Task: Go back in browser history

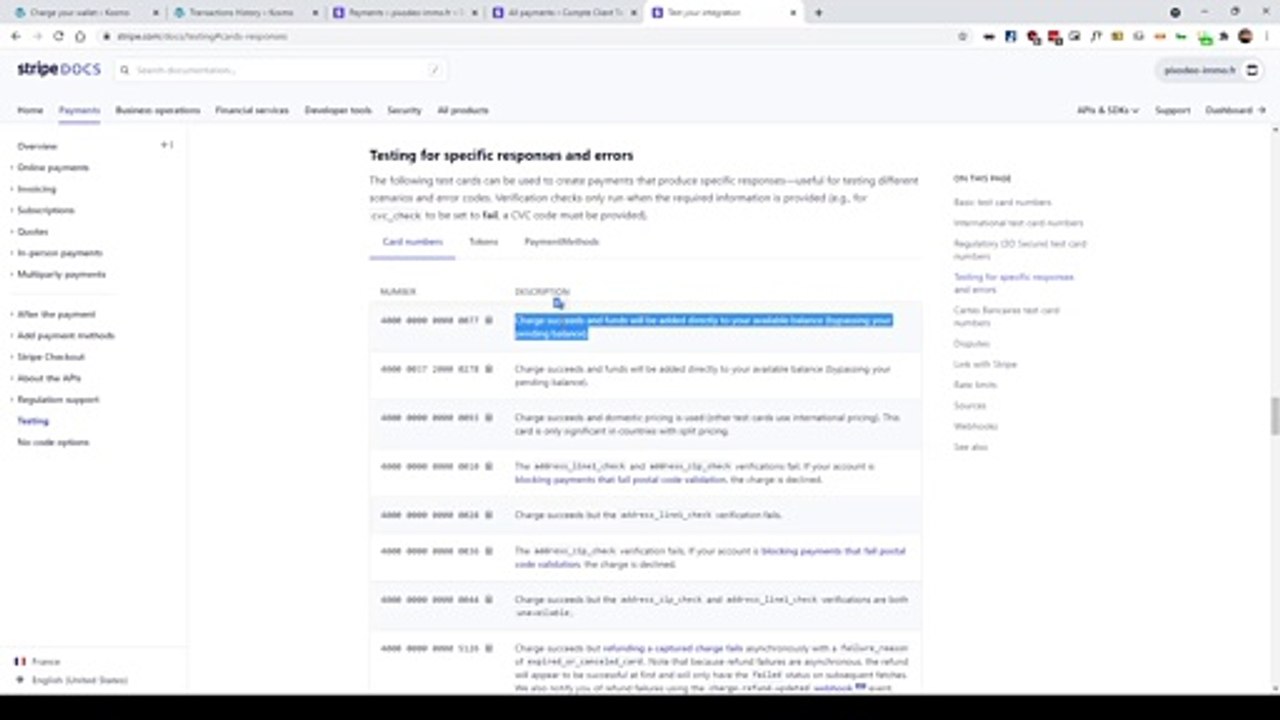Action: point(16,36)
